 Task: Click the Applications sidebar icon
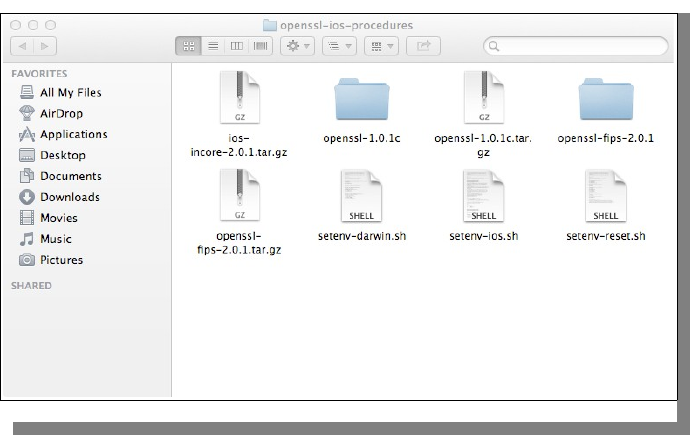click(x=27, y=134)
